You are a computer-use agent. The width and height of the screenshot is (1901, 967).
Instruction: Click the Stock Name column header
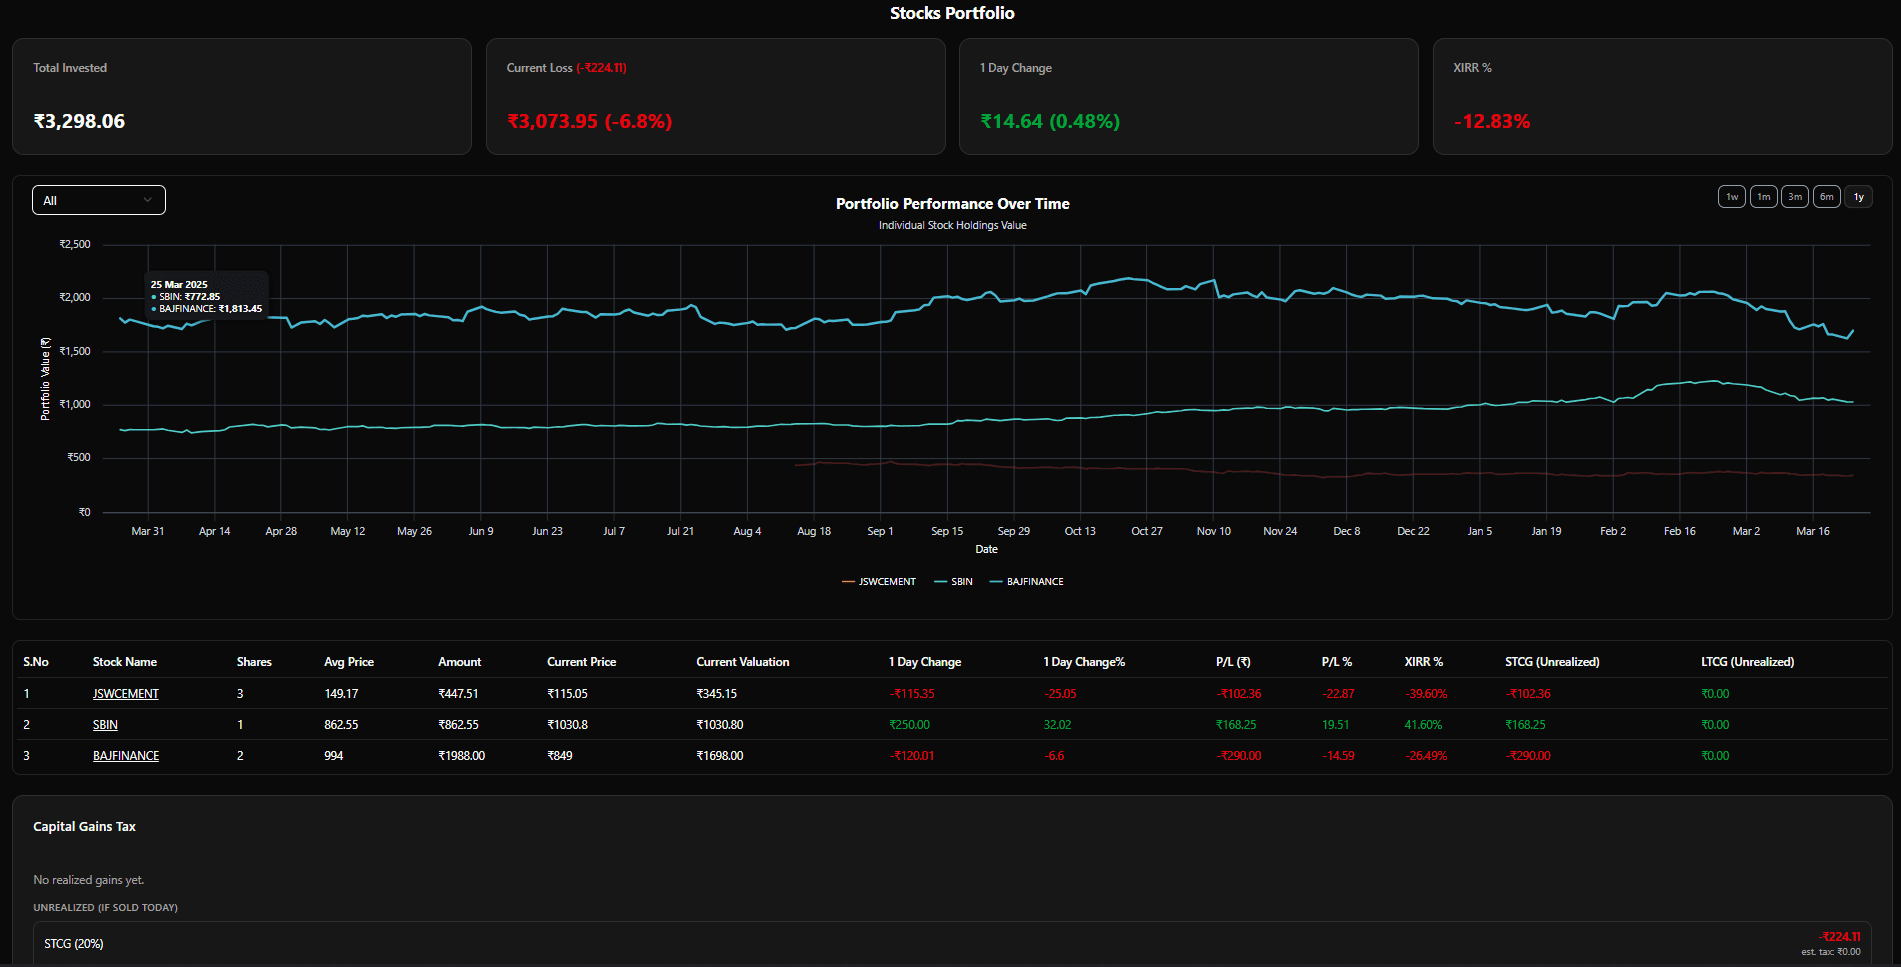tap(124, 662)
